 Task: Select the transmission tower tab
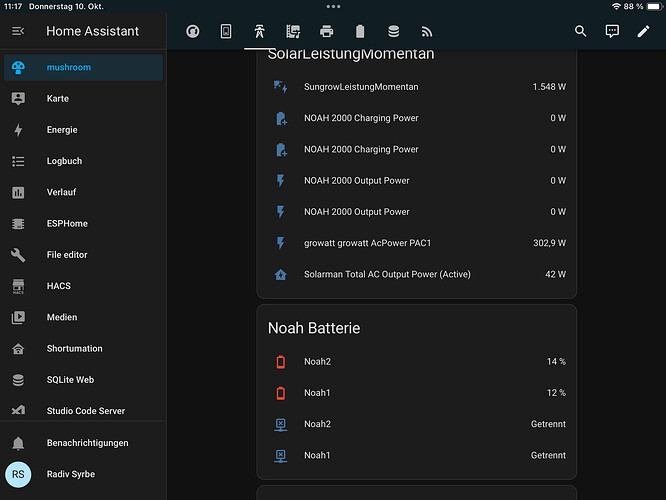260,31
